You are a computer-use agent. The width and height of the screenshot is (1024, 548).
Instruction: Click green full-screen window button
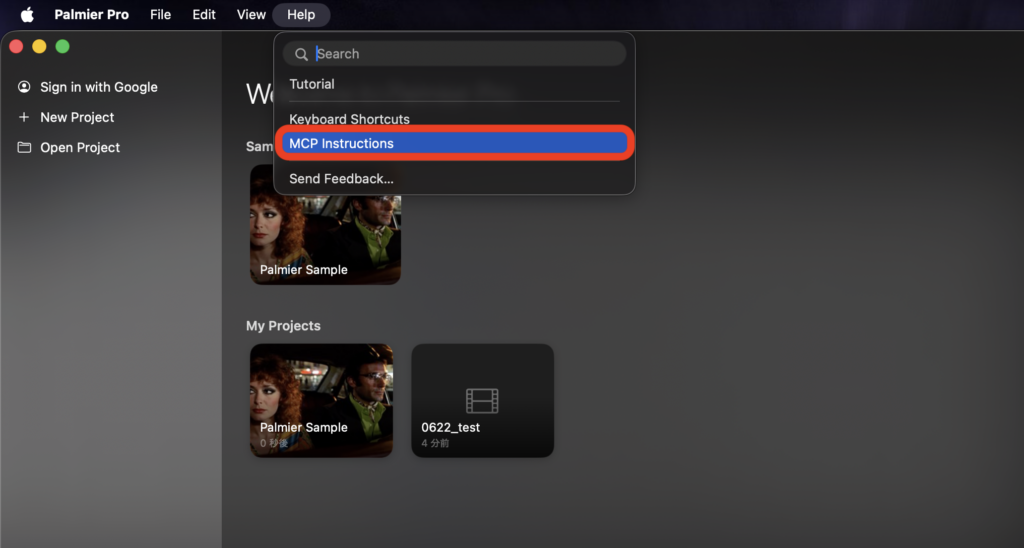[x=63, y=46]
